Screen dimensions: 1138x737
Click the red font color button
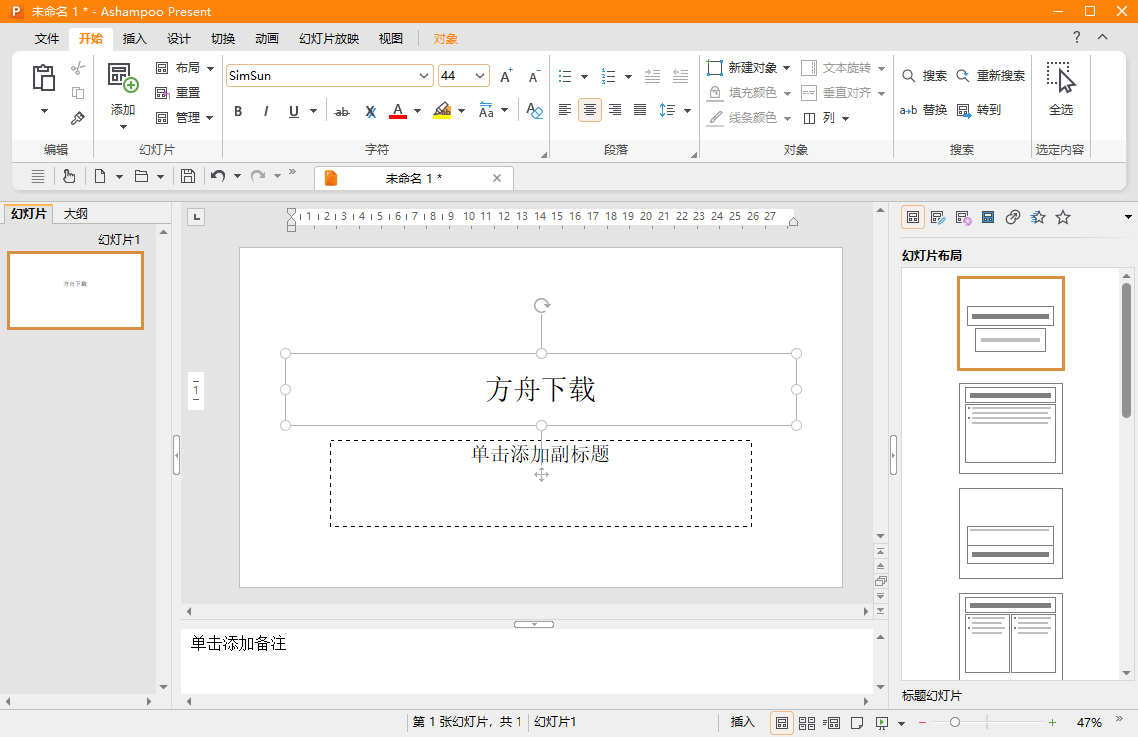398,110
